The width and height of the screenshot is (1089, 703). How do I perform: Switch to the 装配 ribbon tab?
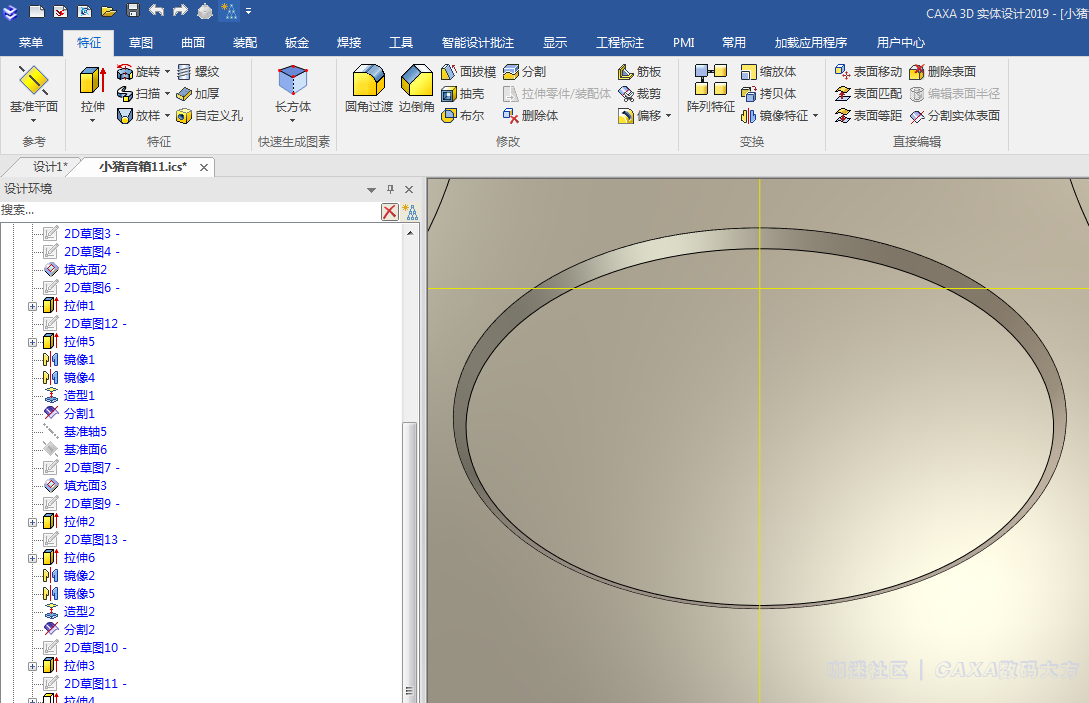tap(245, 42)
